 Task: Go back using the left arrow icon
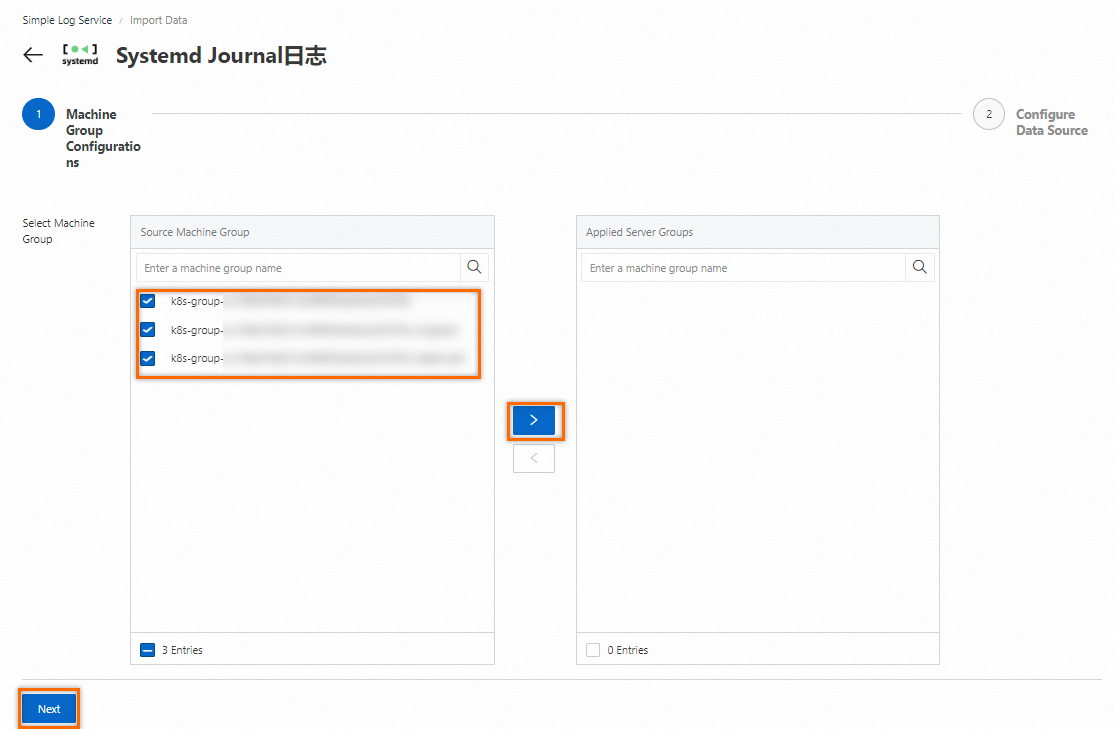[x=33, y=55]
